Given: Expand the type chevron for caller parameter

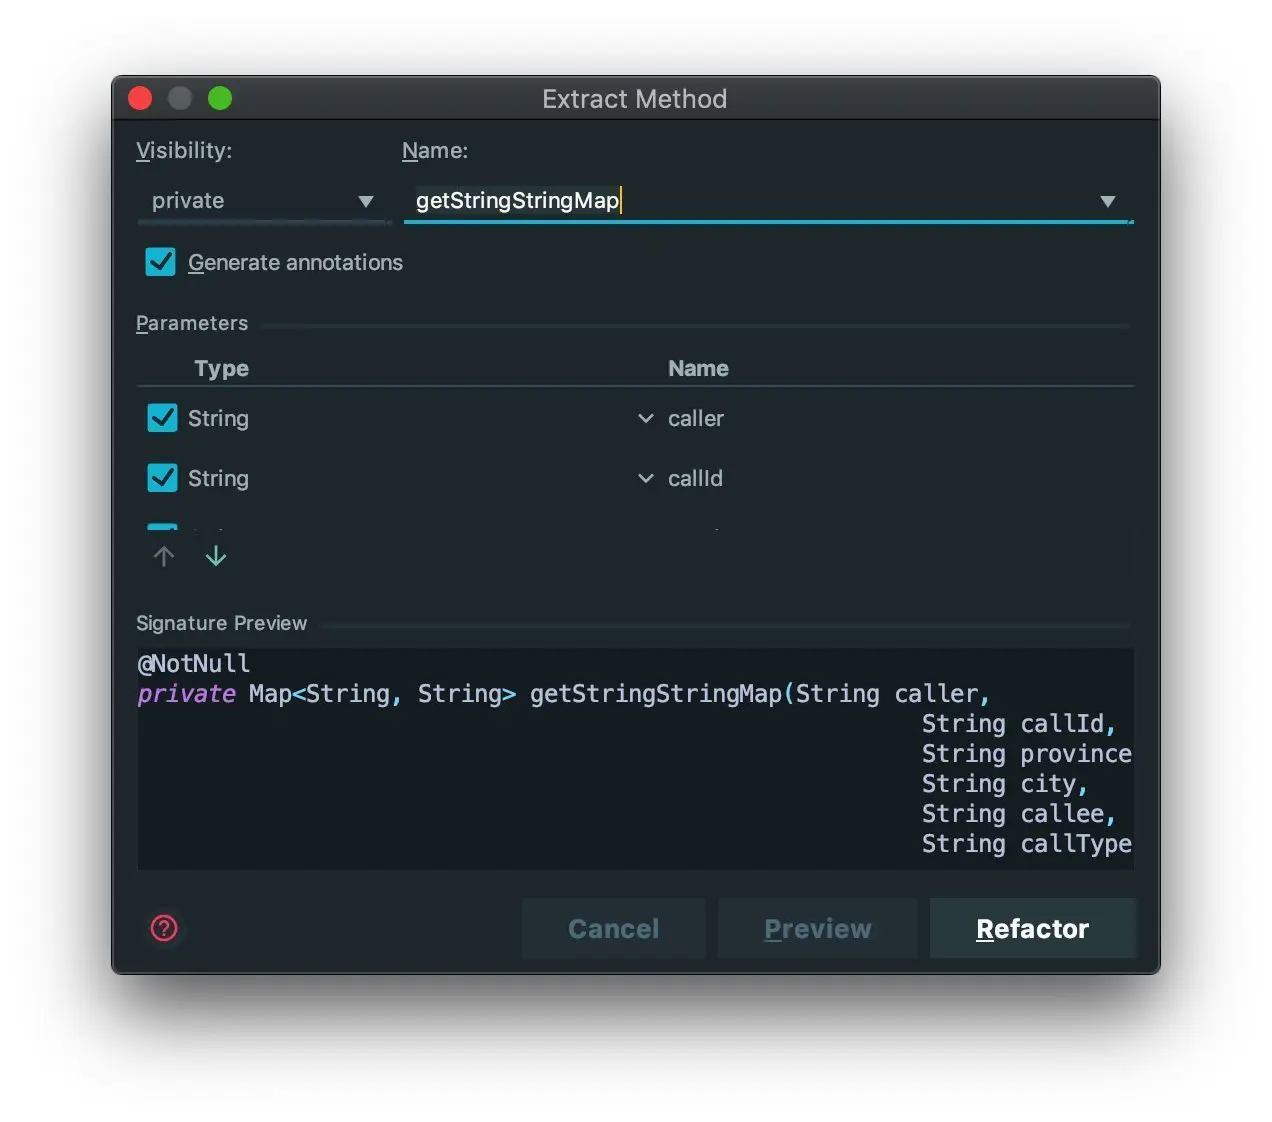Looking at the screenshot, I should (x=646, y=418).
